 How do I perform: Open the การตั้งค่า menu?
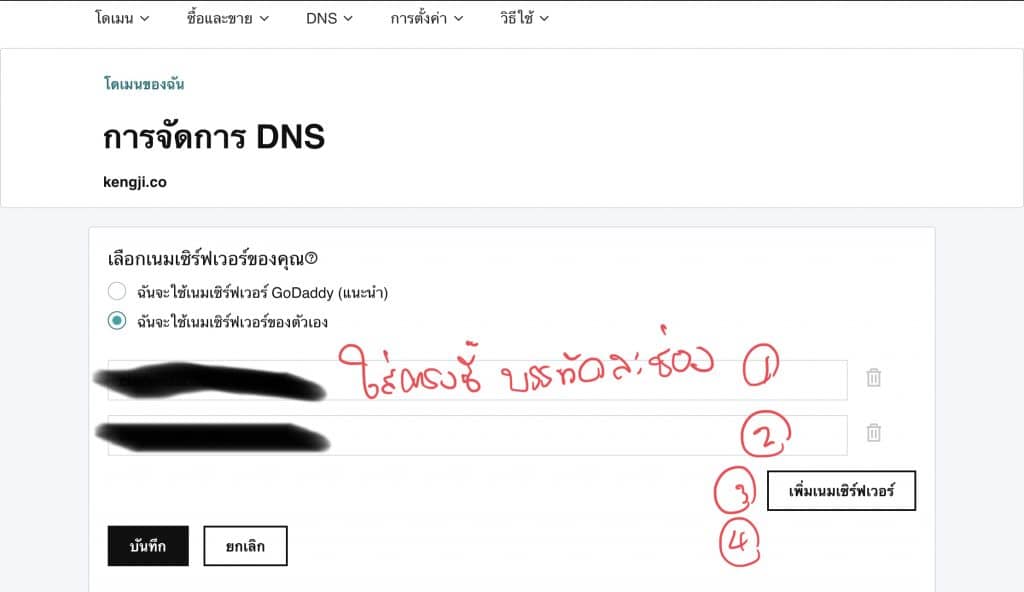tap(427, 18)
